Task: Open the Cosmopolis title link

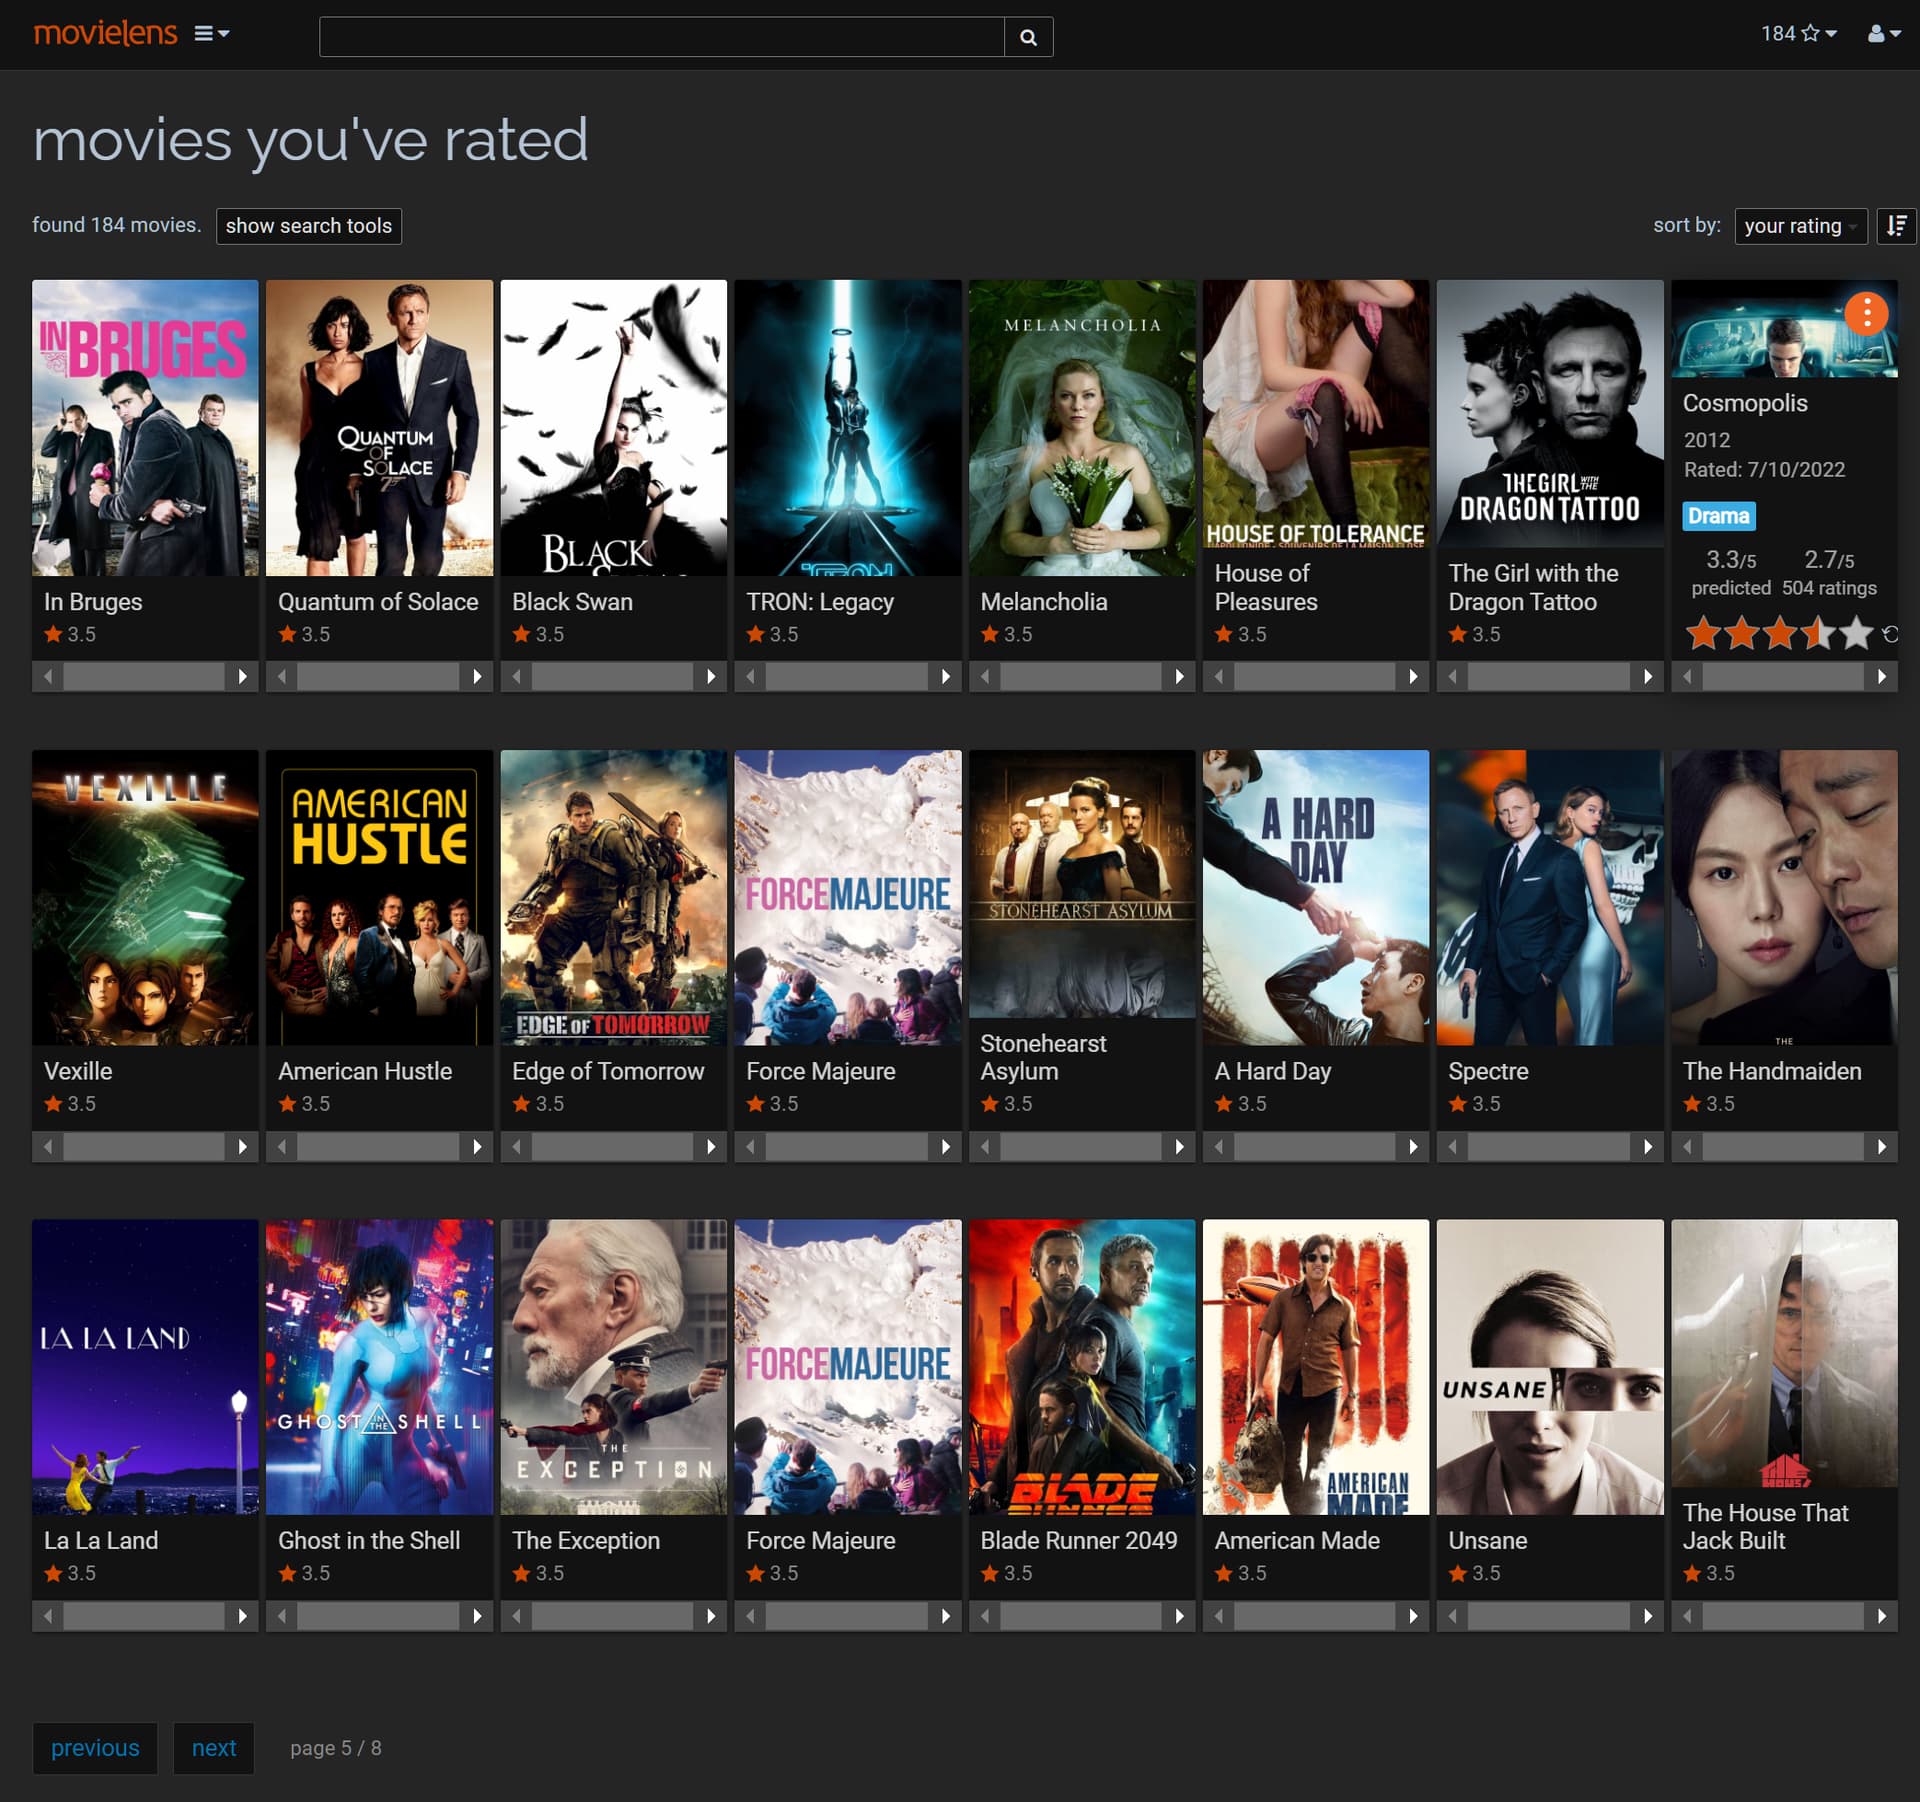Action: [1745, 403]
